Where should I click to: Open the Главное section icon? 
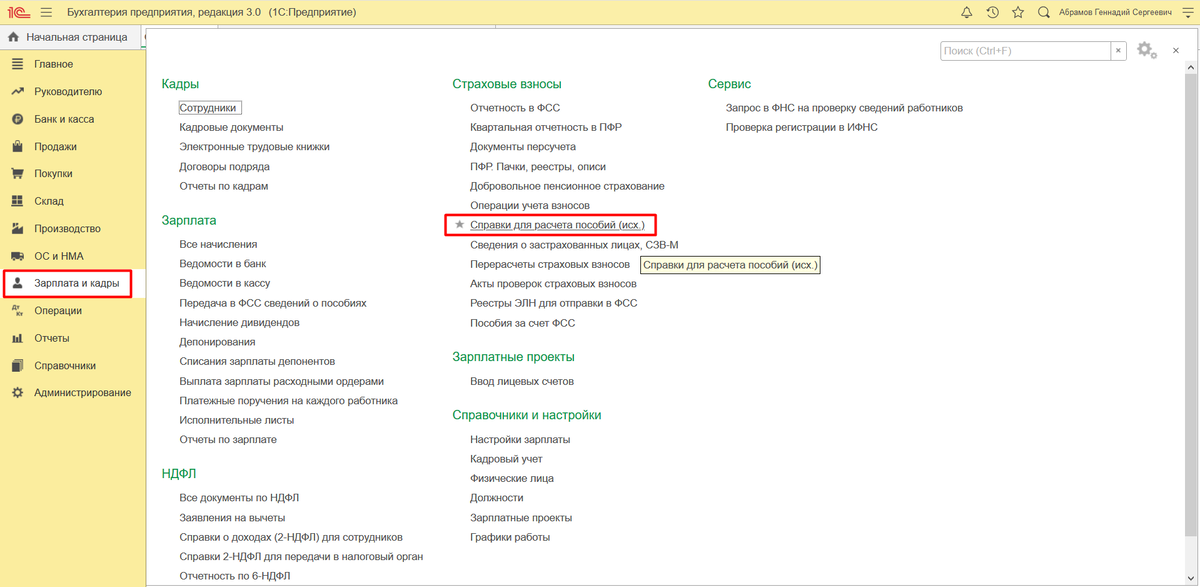(x=17, y=64)
